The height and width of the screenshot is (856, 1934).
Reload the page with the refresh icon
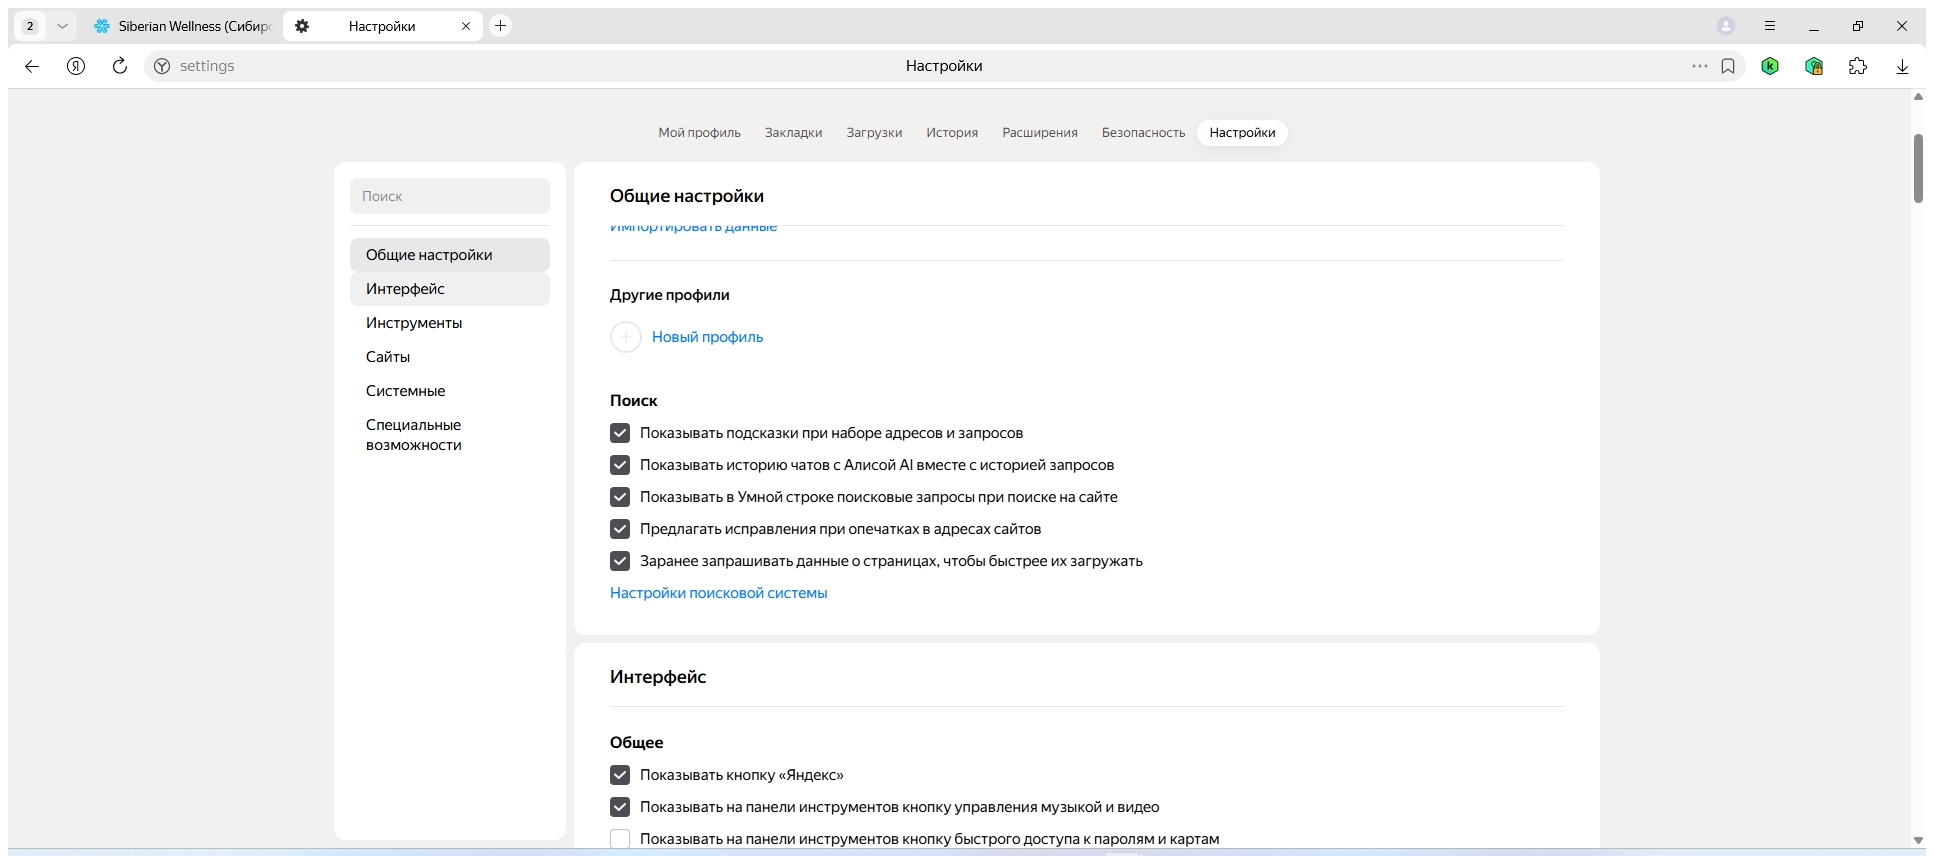[120, 66]
